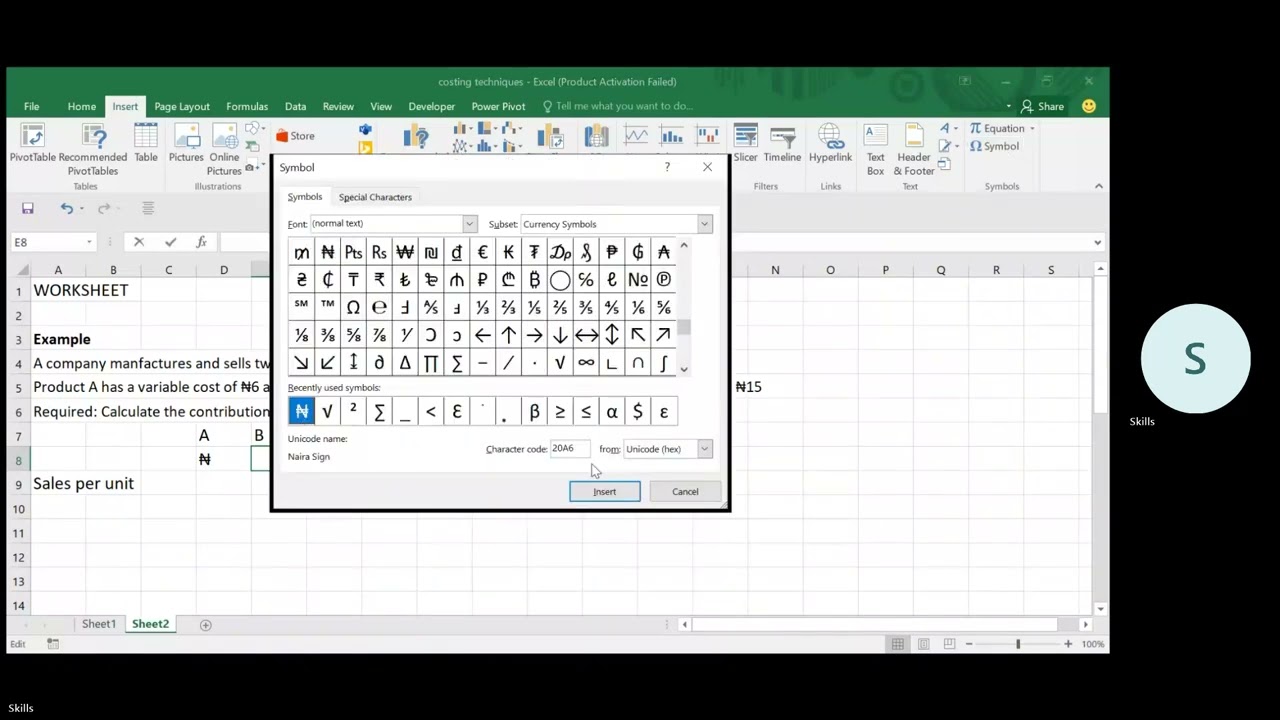Click the Share button
Viewport: 1280px width, 720px height.
pyautogui.click(x=1042, y=106)
